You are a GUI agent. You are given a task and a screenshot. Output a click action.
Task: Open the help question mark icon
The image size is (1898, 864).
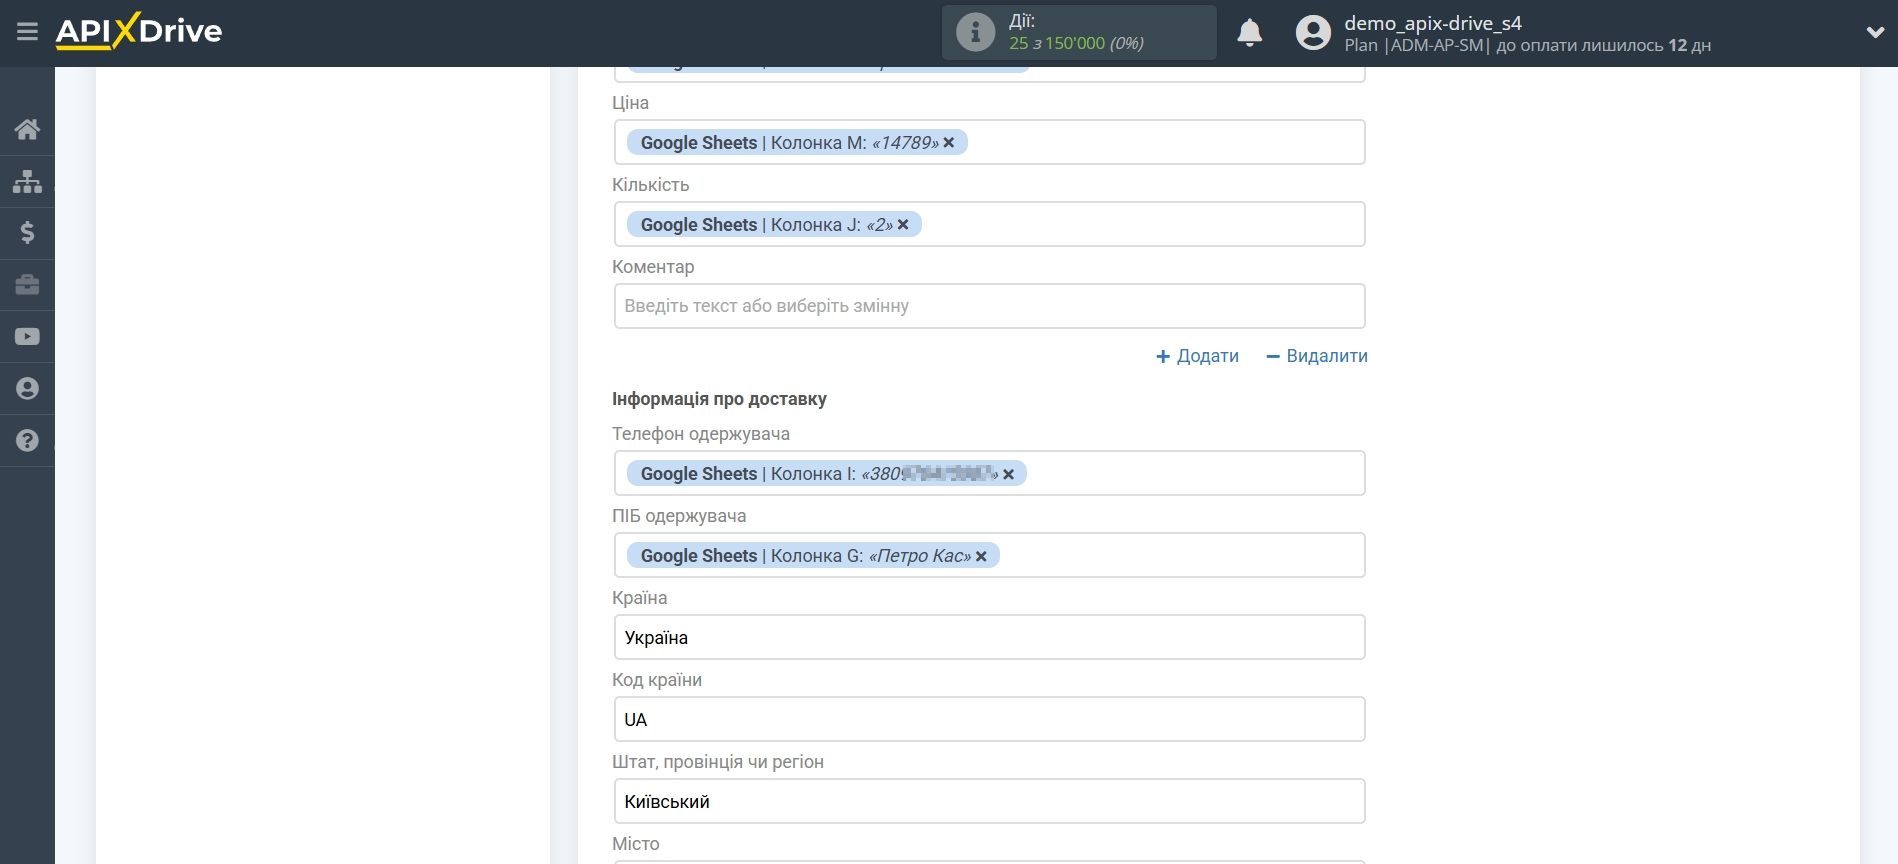27,441
